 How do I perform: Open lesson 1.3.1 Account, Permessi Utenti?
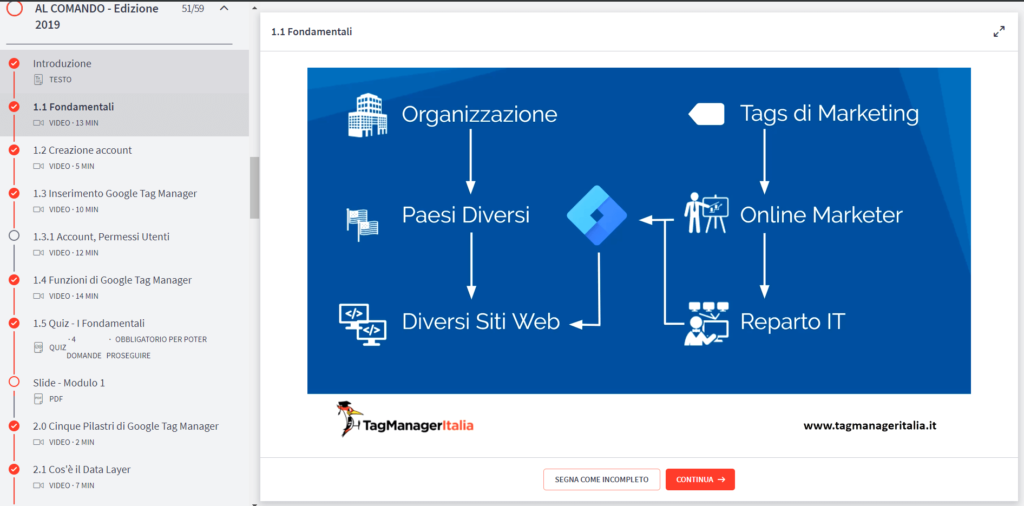click(x=101, y=236)
